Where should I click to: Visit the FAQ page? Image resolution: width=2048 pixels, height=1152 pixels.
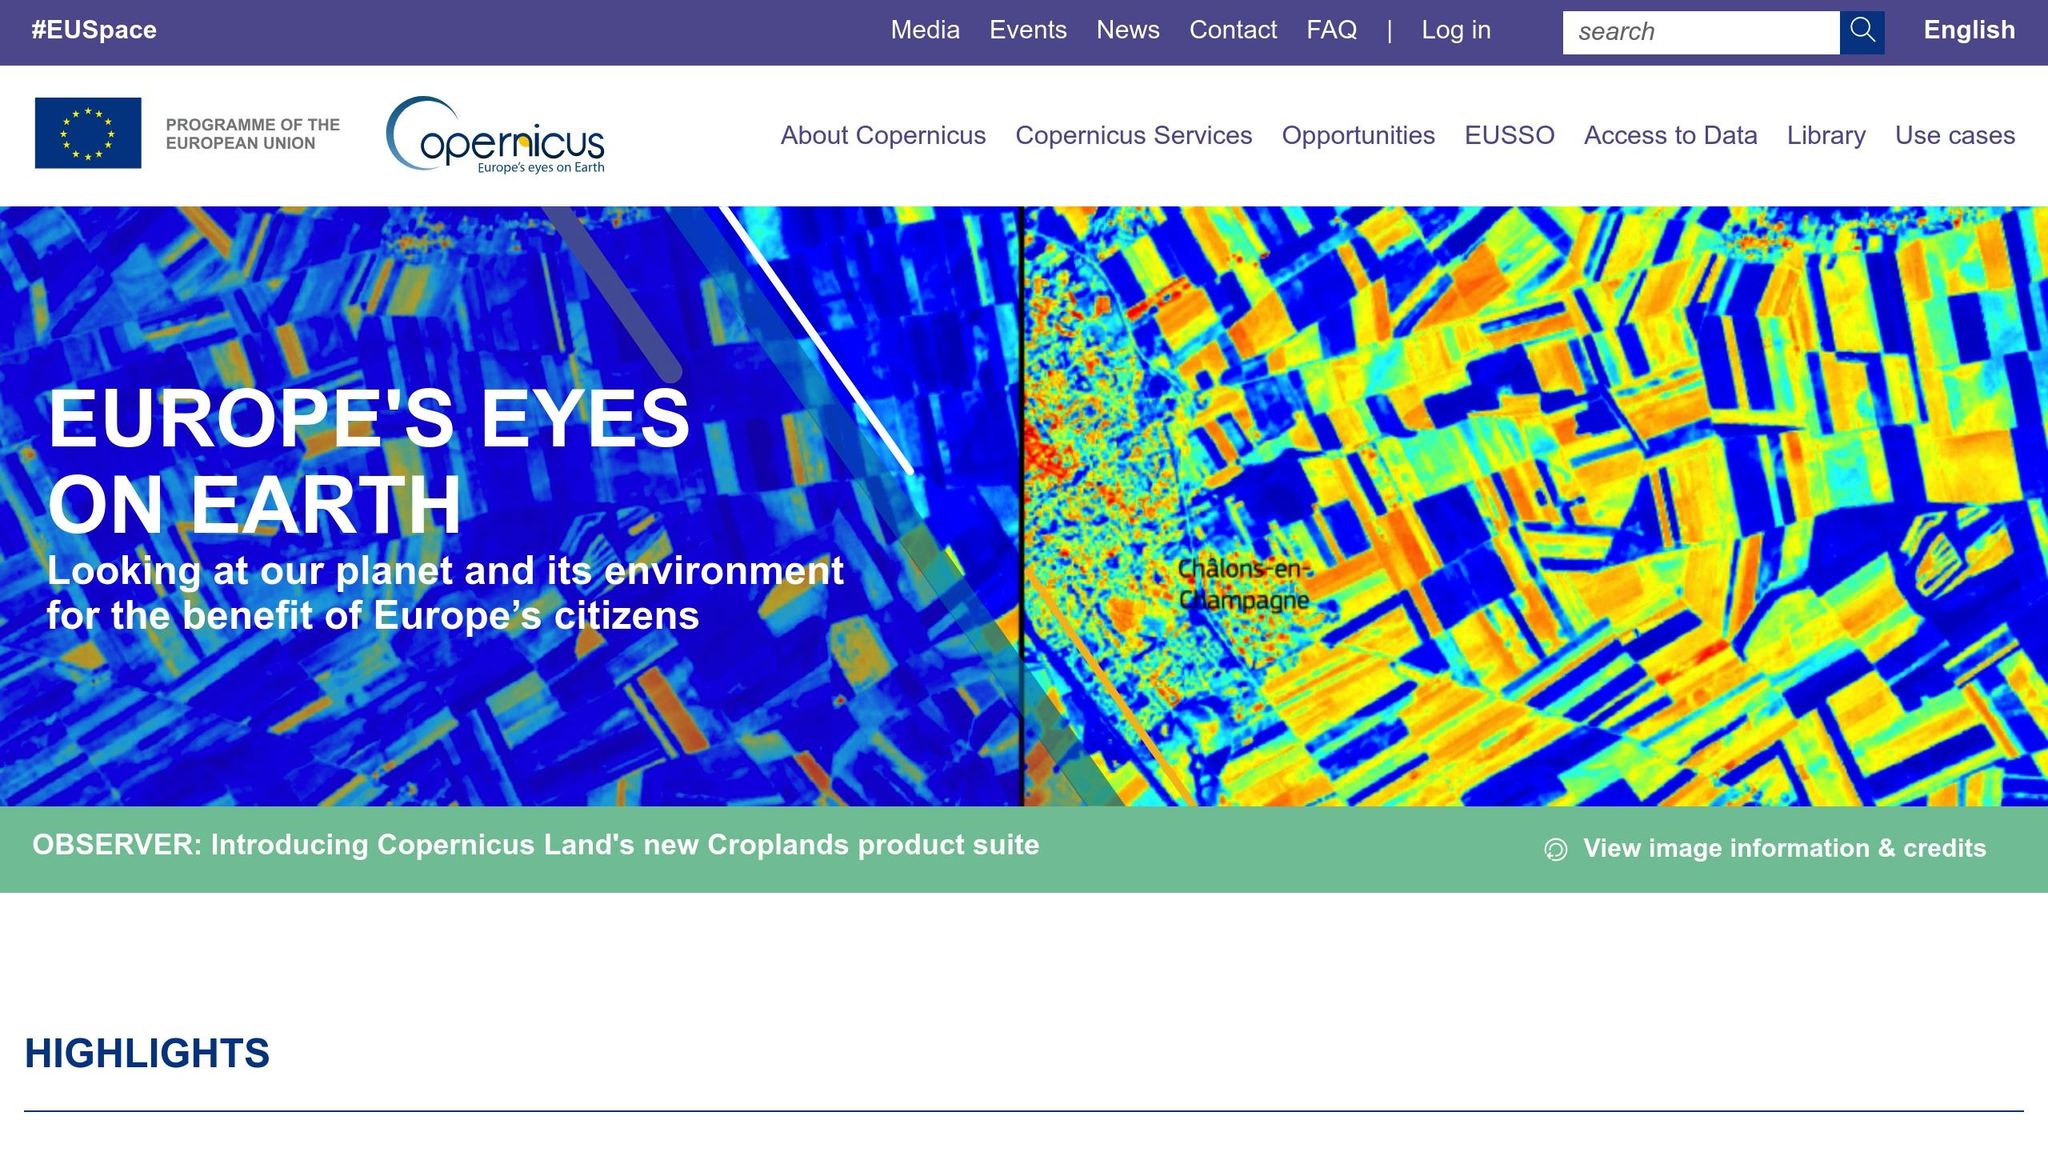(1332, 30)
